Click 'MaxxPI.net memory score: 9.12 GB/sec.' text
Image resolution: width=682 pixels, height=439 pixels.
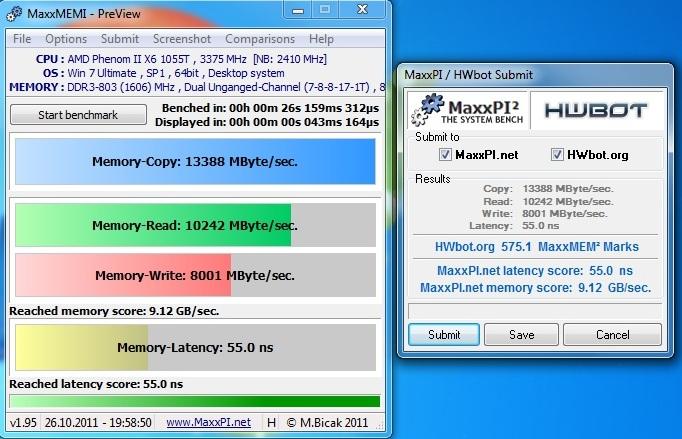(535, 288)
